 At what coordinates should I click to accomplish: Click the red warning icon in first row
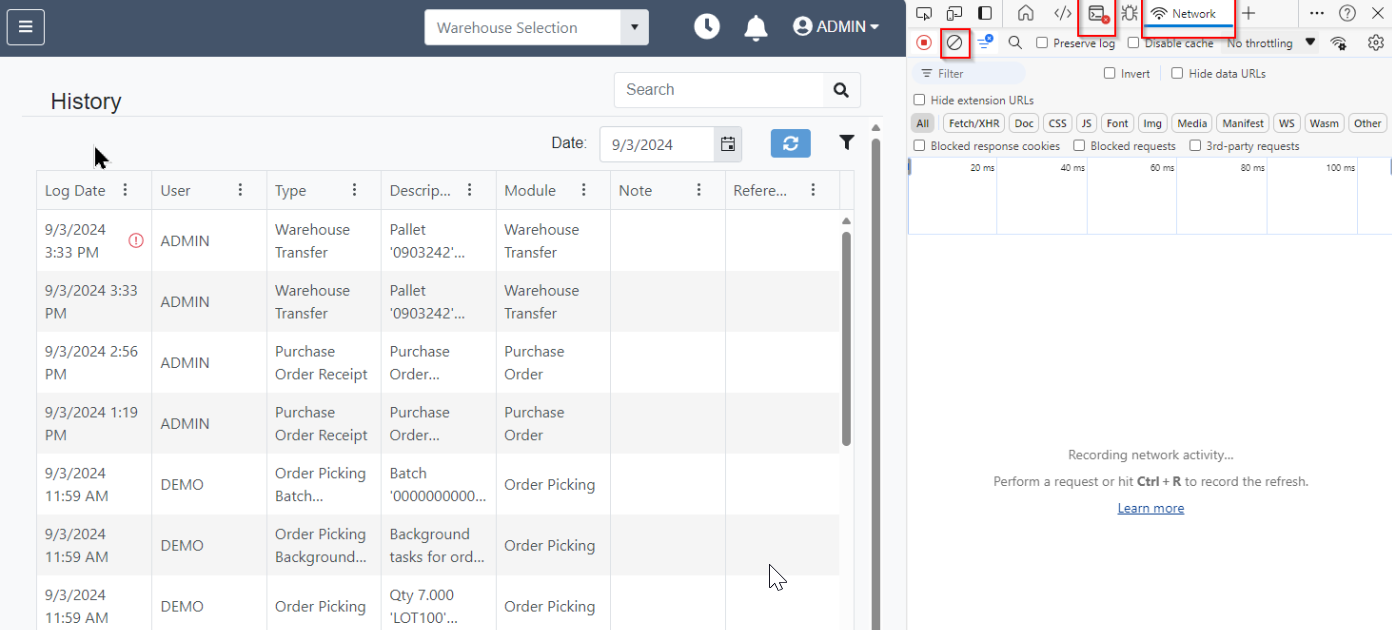coord(136,240)
